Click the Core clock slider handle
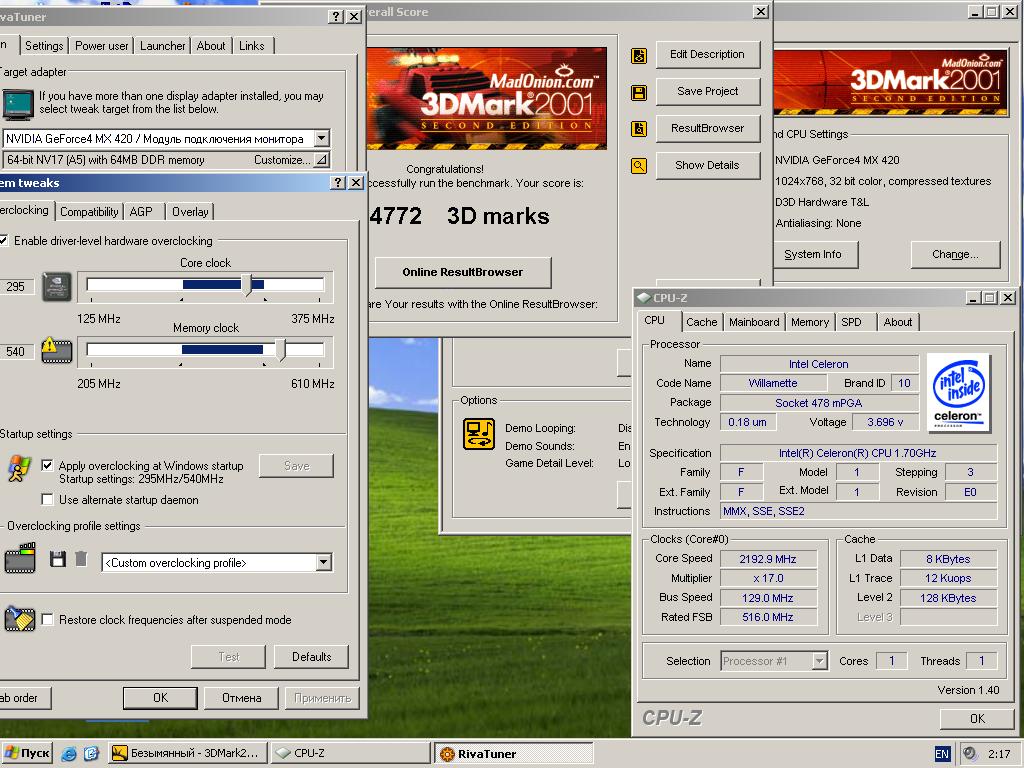 point(247,285)
